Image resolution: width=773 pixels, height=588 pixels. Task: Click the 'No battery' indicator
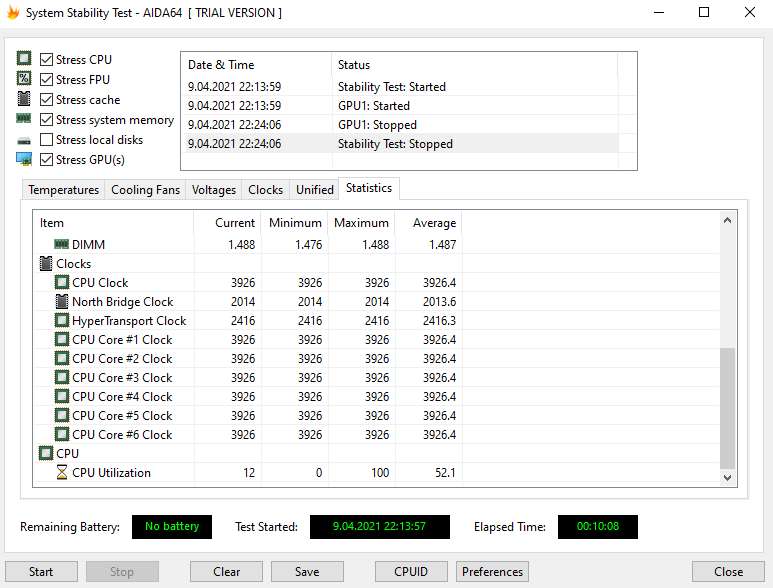coord(172,526)
